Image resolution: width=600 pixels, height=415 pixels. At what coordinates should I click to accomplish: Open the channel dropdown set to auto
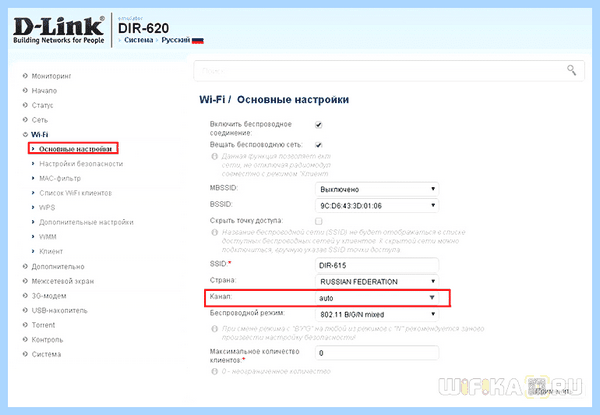pos(377,298)
